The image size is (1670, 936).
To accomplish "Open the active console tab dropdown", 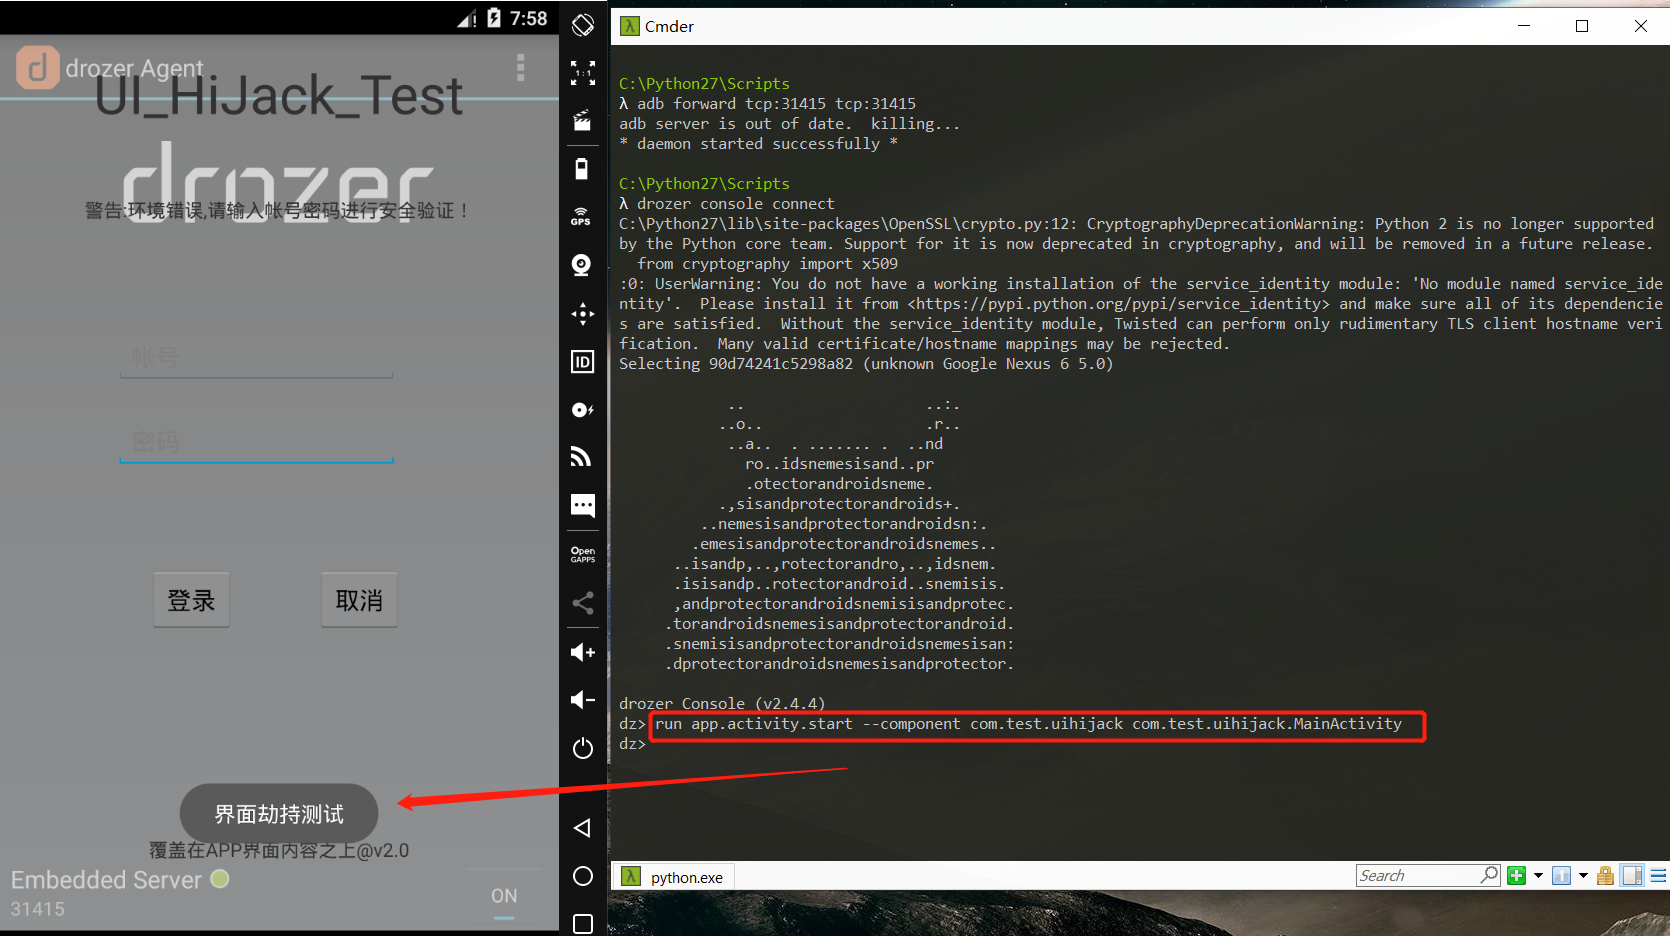I will click(x=1581, y=875).
